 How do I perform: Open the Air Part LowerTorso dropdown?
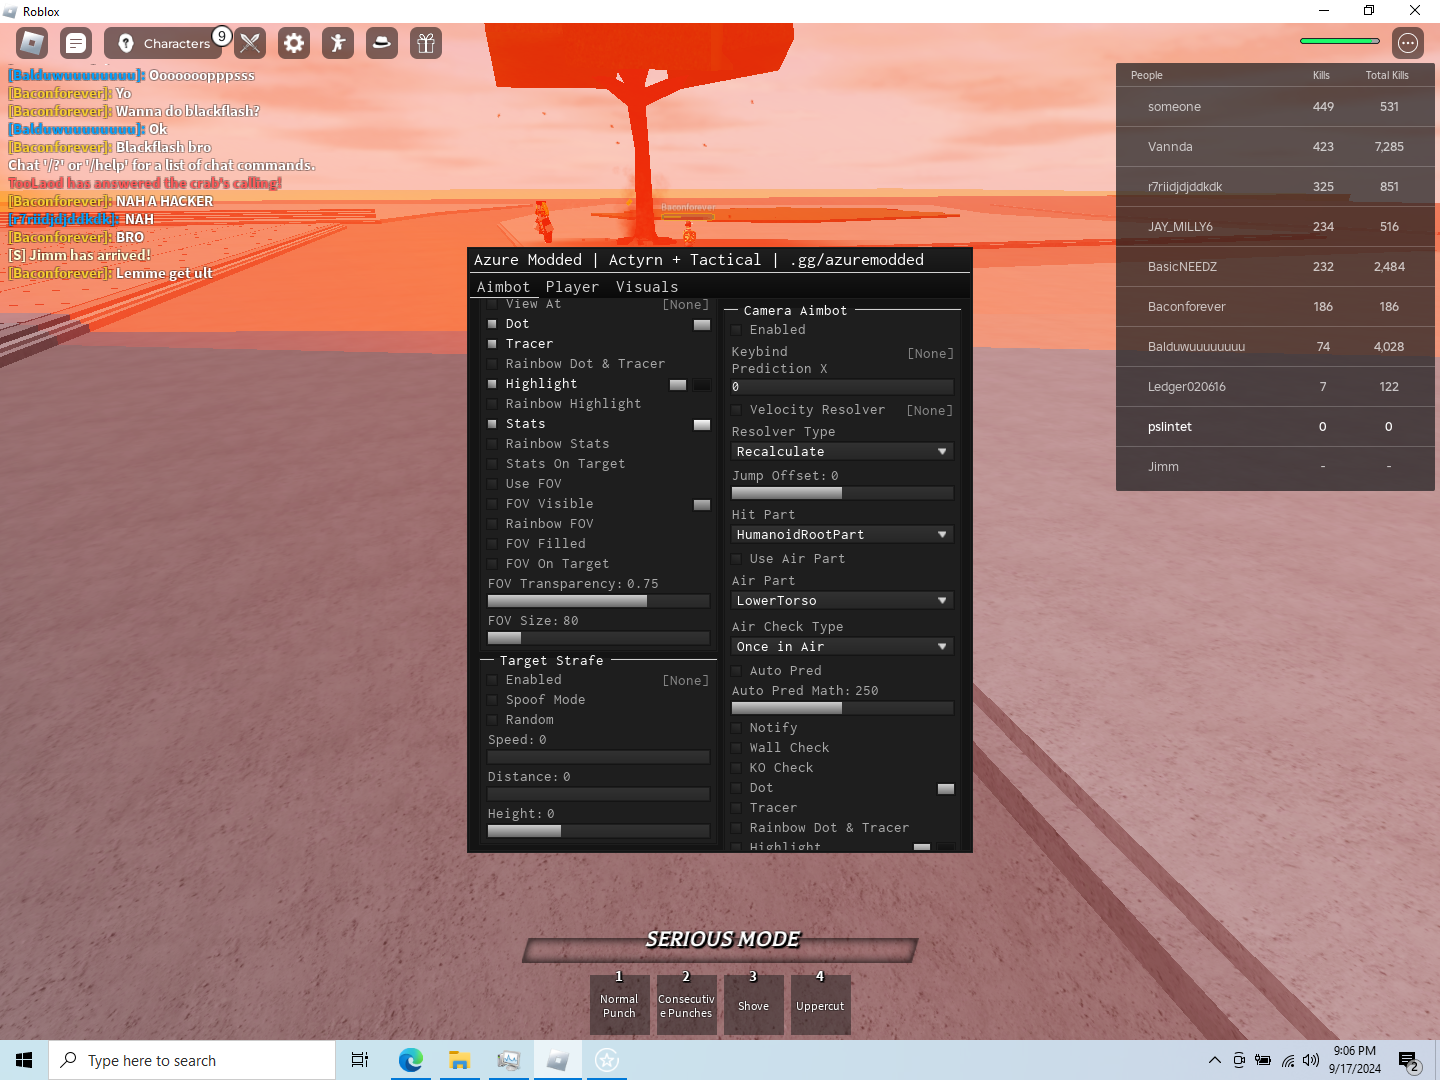coord(843,601)
